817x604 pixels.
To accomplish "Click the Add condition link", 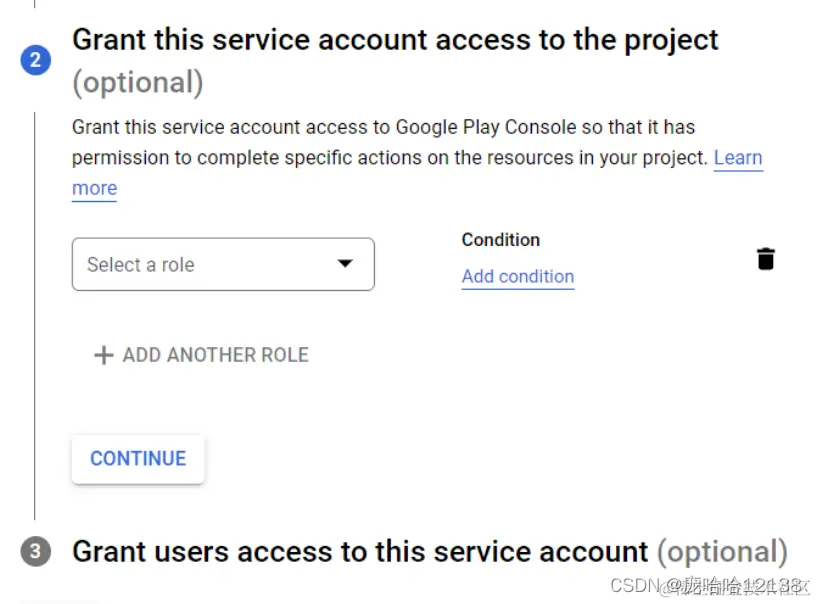I will point(517,277).
